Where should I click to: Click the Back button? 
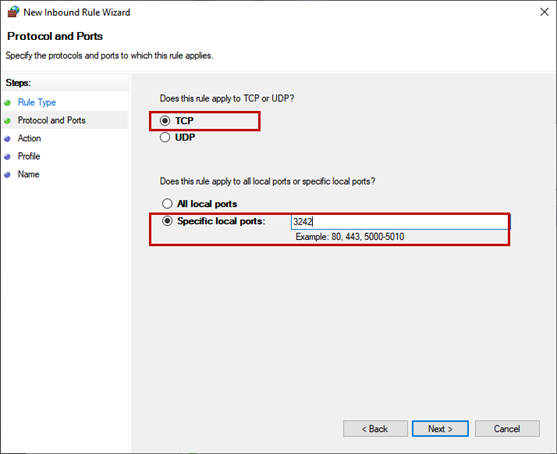point(375,429)
